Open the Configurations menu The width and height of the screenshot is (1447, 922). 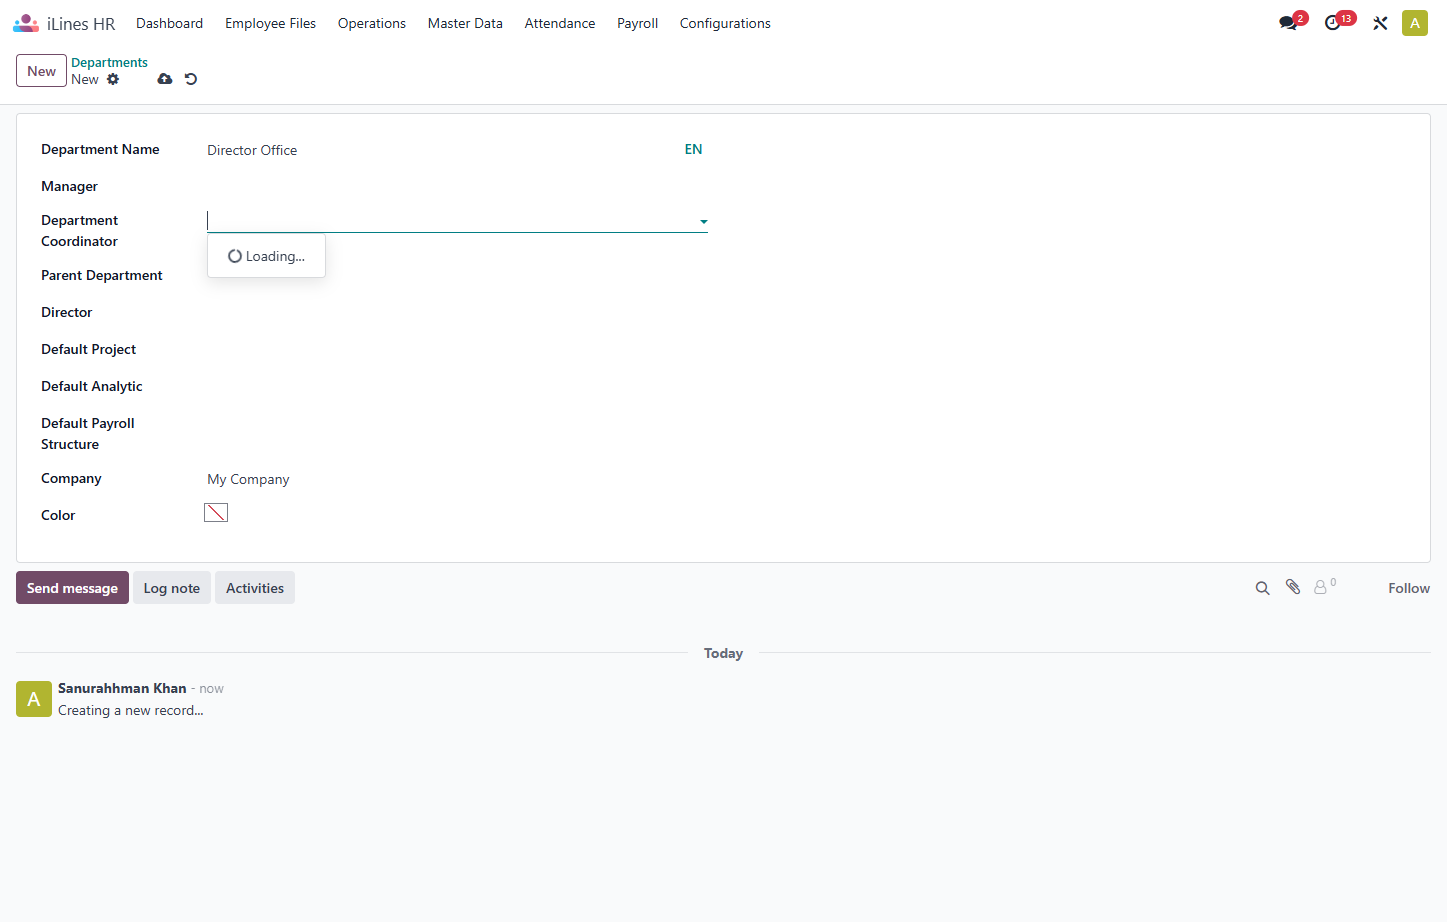point(725,23)
